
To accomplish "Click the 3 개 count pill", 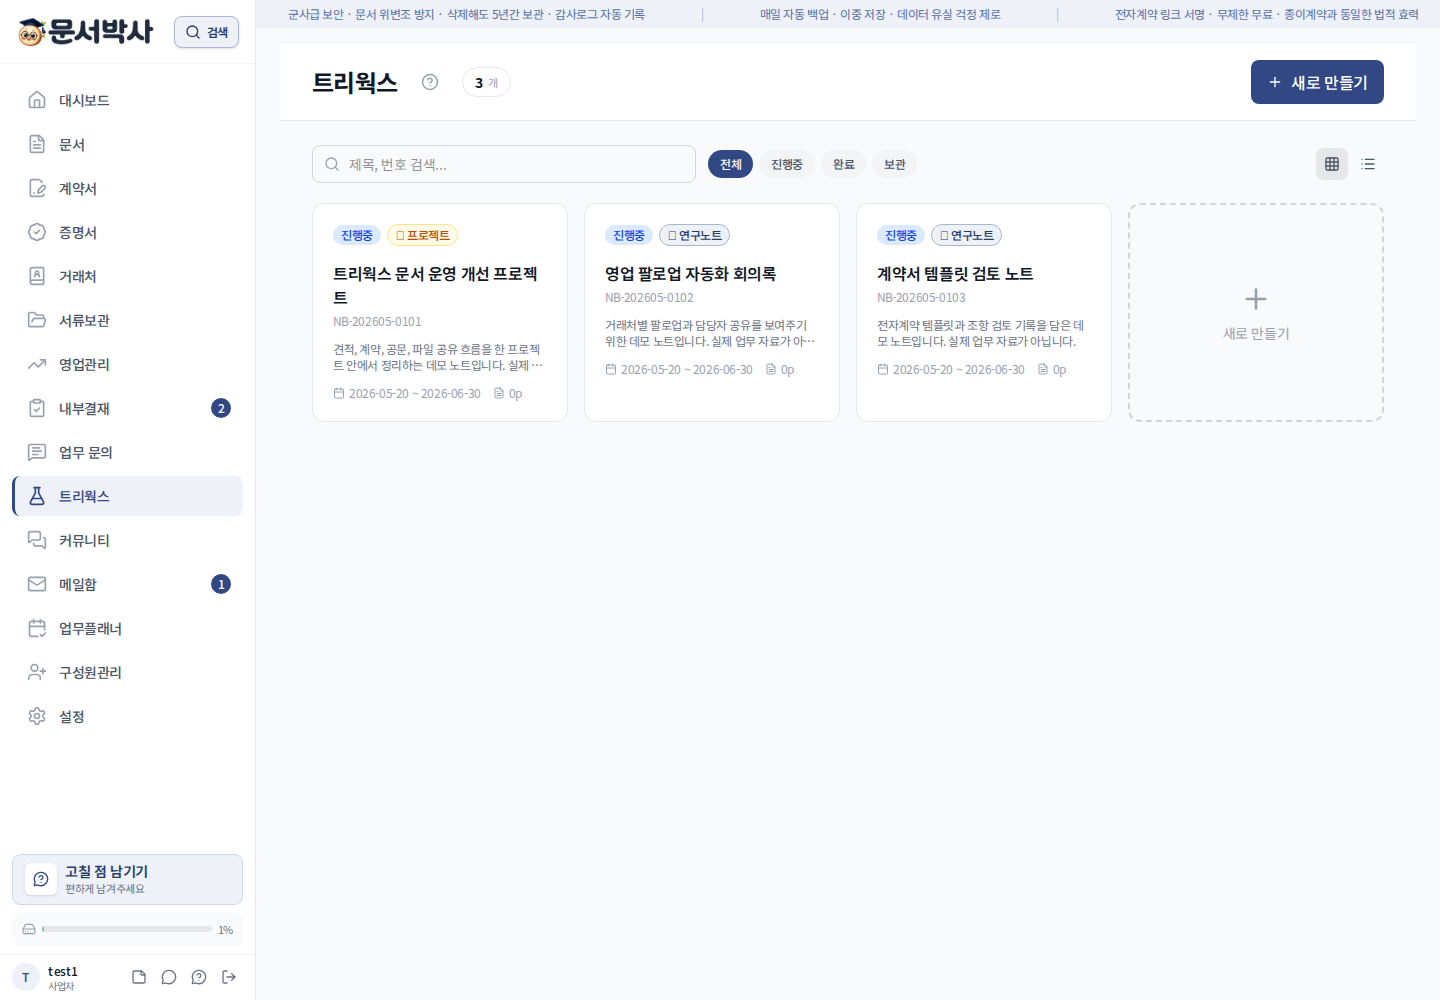I will 486,82.
